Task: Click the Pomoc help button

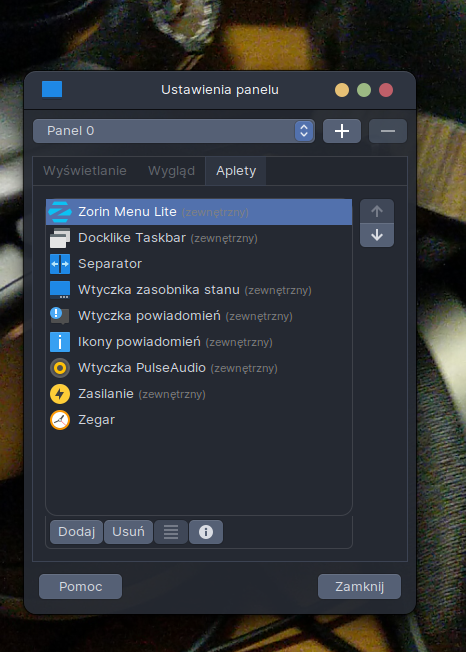Action: (x=80, y=587)
